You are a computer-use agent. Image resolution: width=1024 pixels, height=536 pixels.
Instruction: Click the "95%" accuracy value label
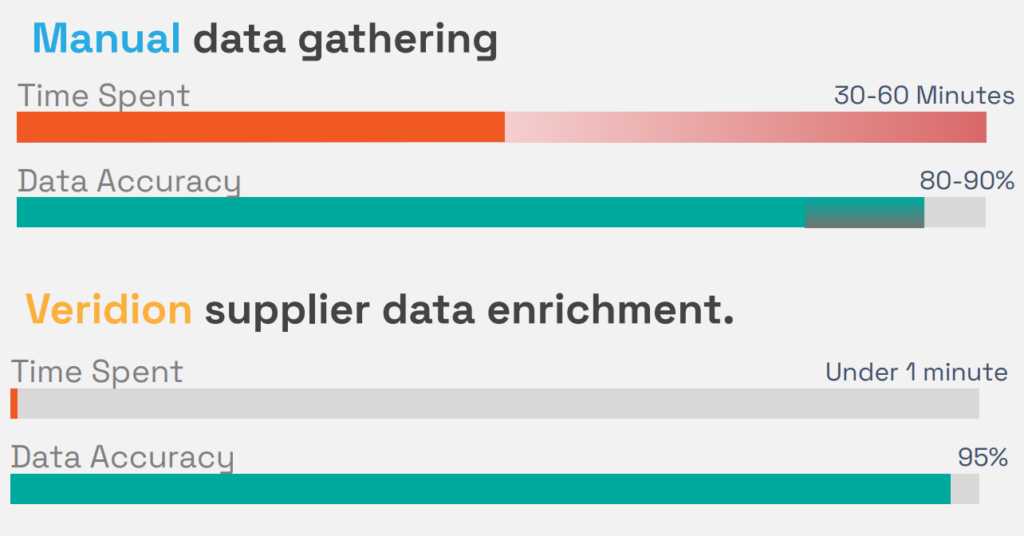(983, 457)
